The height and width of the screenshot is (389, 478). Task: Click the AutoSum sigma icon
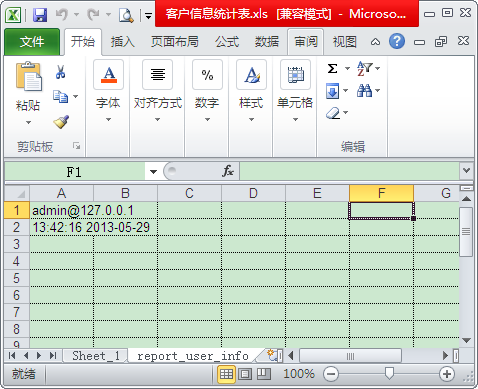[332, 69]
